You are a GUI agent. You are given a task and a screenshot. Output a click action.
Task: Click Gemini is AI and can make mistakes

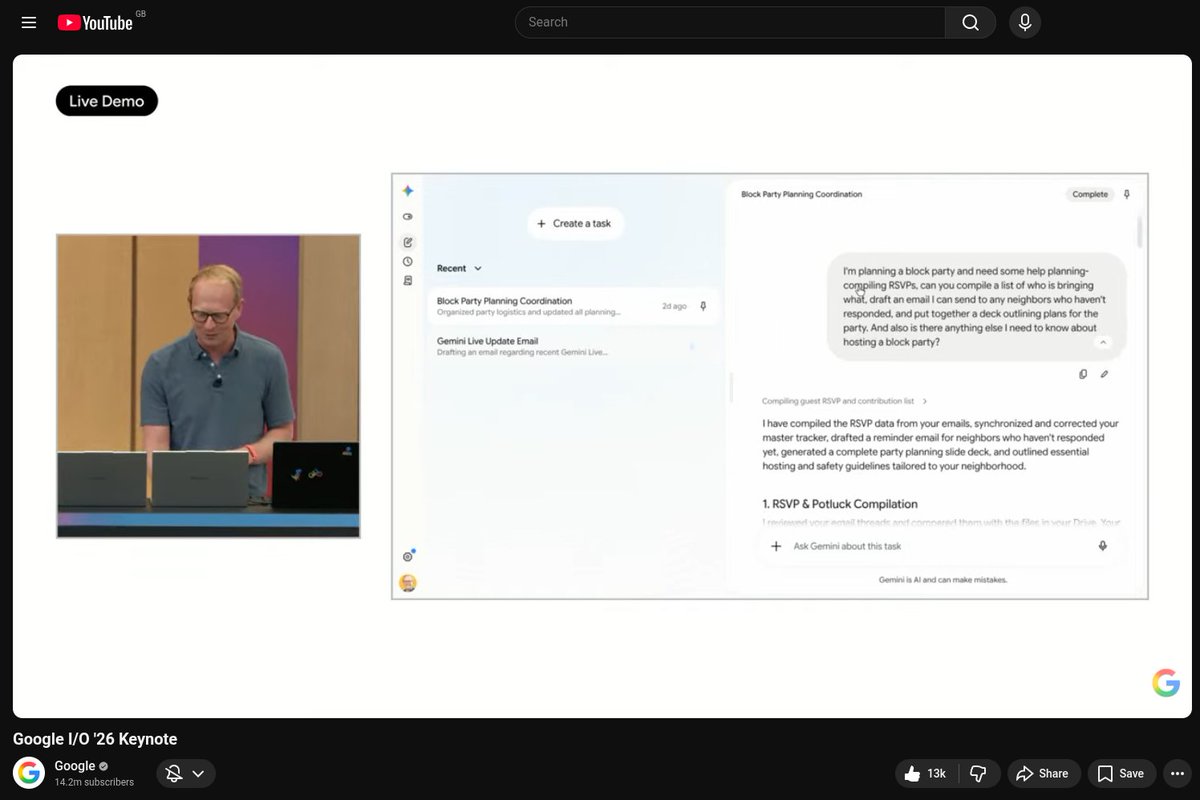coord(943,580)
